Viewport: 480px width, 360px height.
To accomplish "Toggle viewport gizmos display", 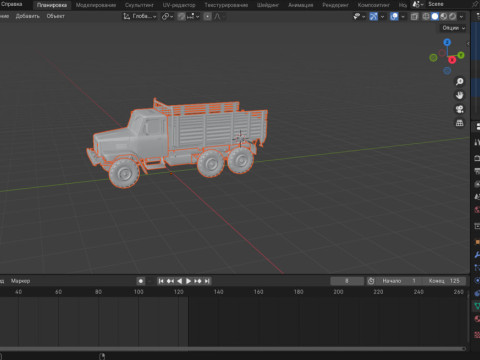I will click(x=374, y=16).
